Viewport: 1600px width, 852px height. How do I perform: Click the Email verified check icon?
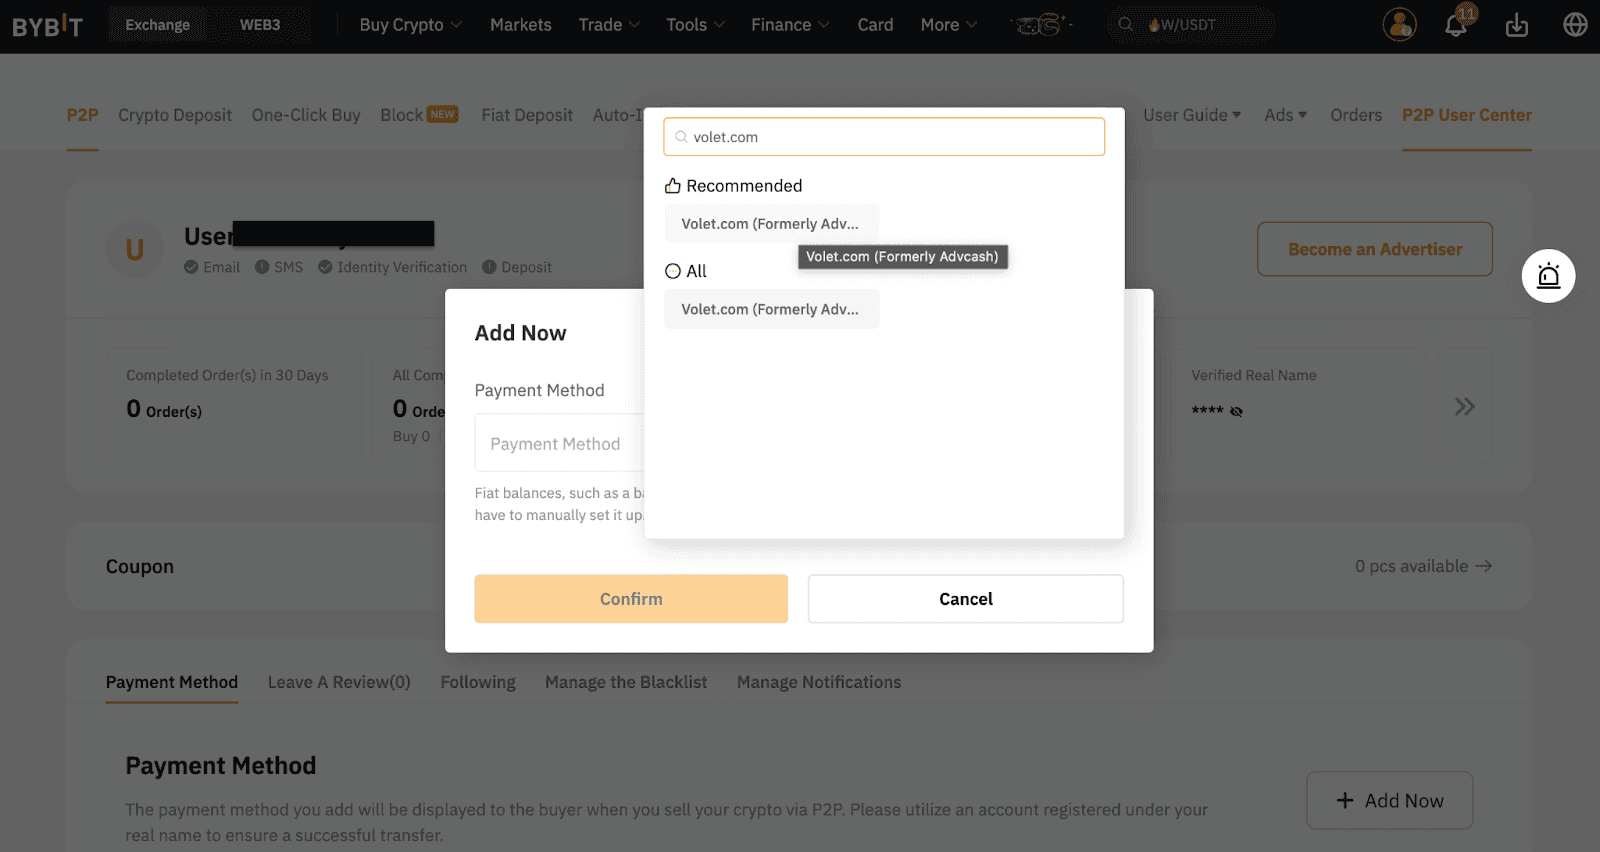click(x=191, y=267)
